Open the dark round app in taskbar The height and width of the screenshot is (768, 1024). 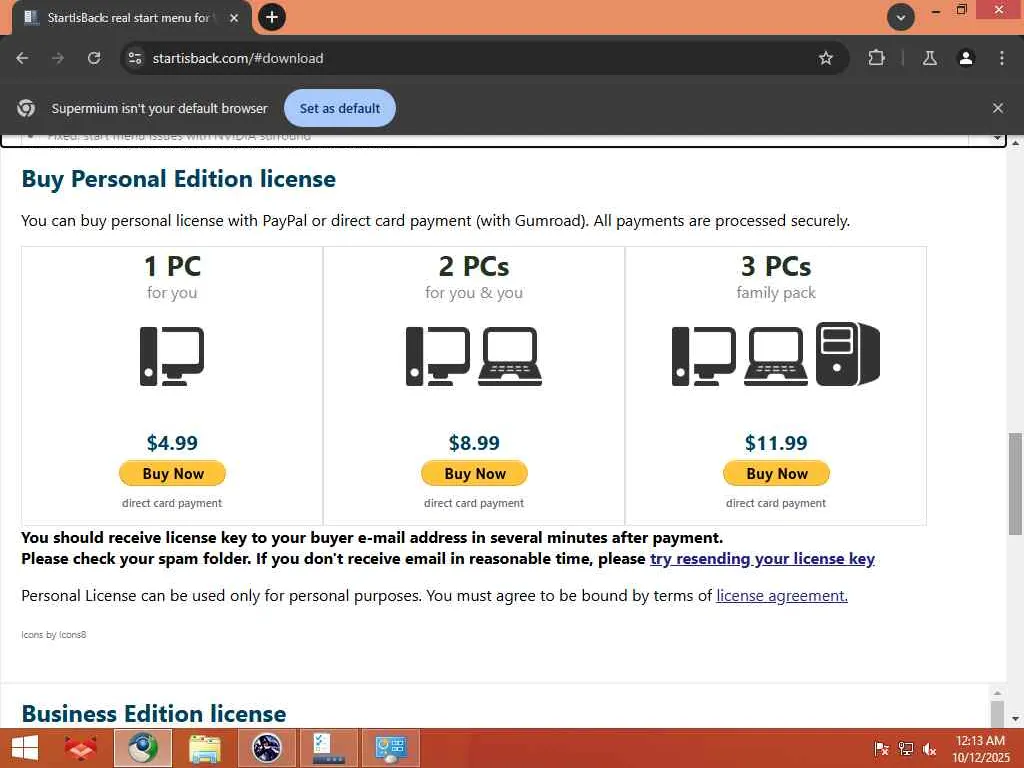pyautogui.click(x=266, y=748)
